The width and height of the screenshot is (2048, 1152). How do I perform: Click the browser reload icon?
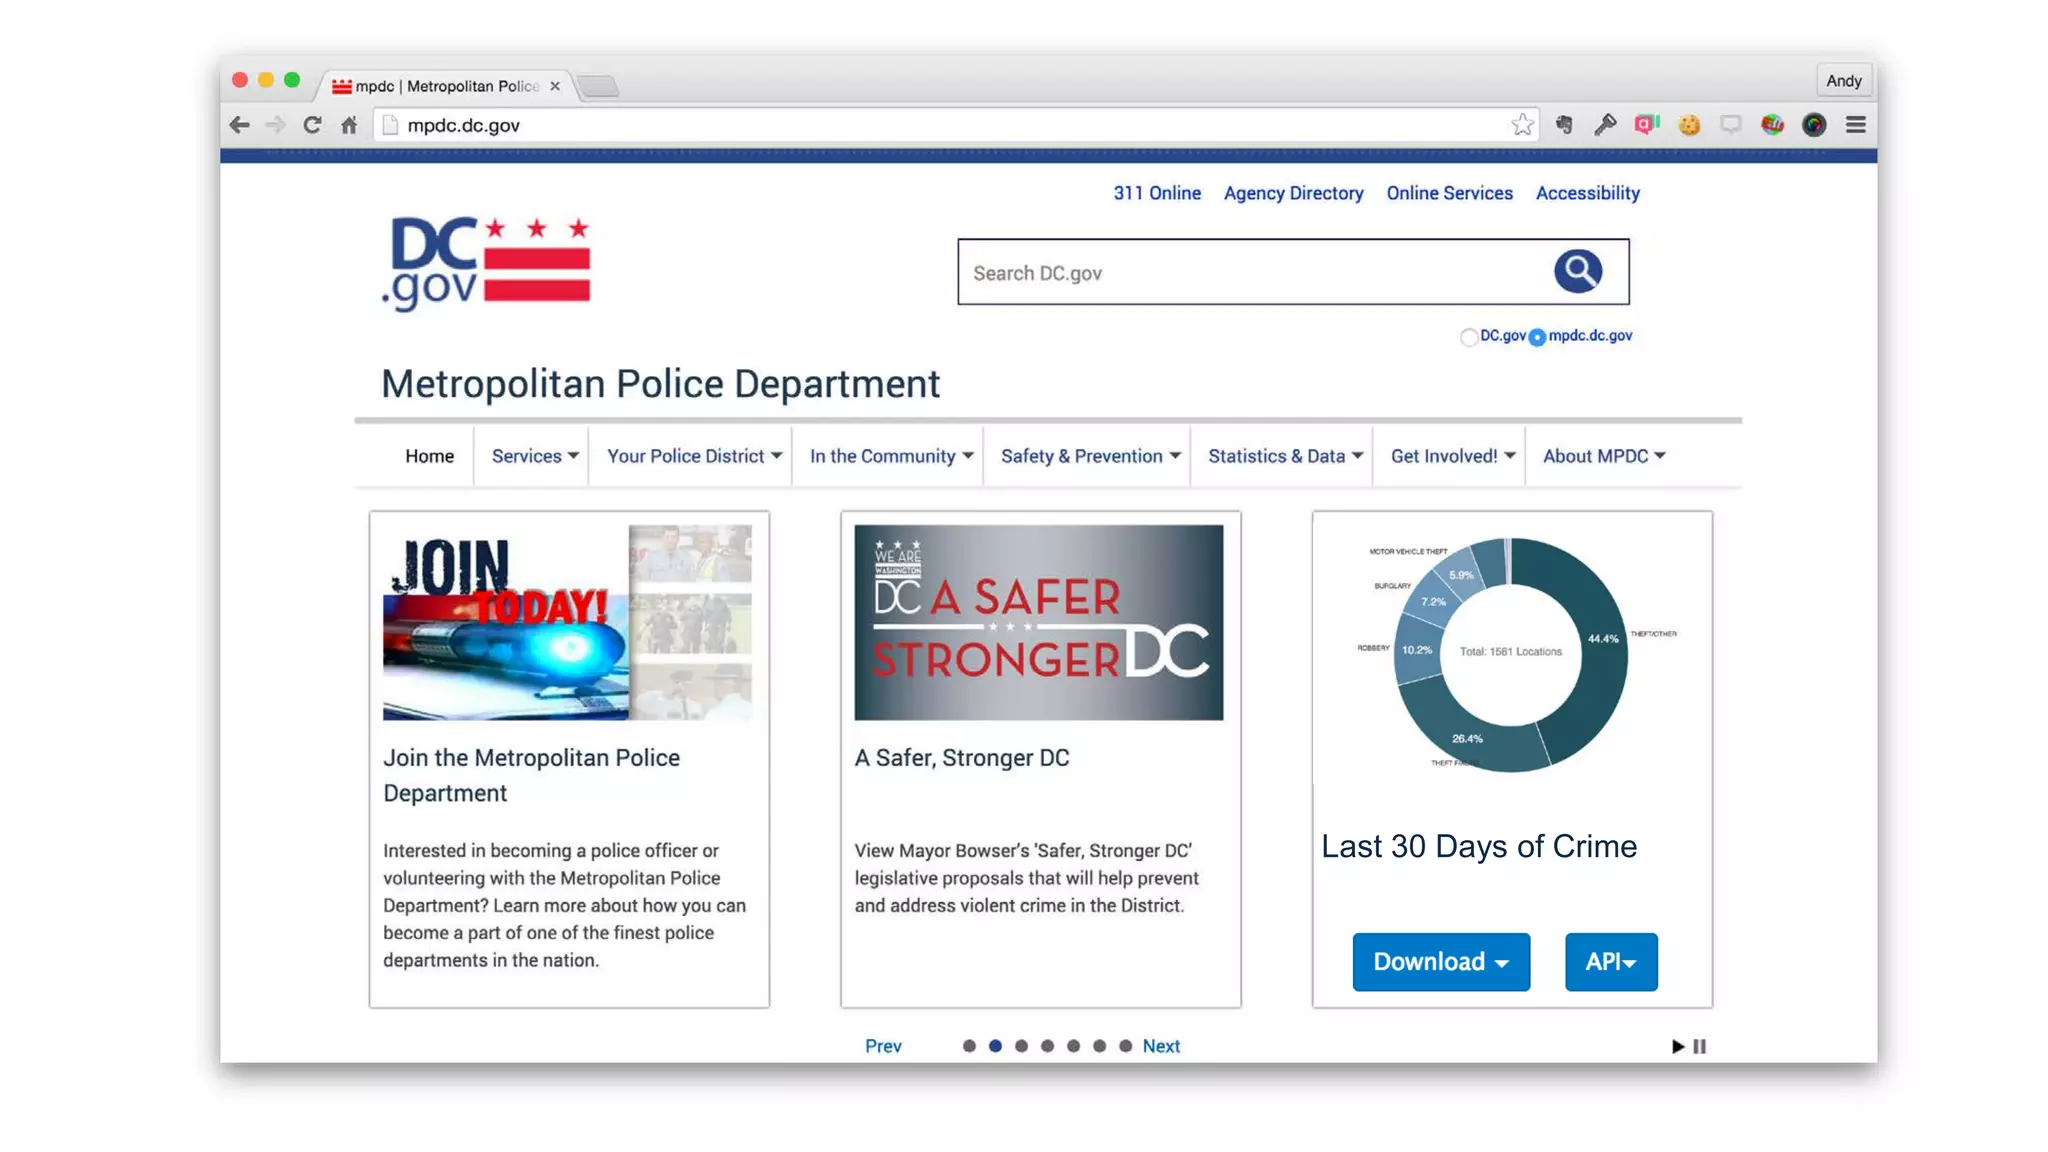[x=312, y=125]
